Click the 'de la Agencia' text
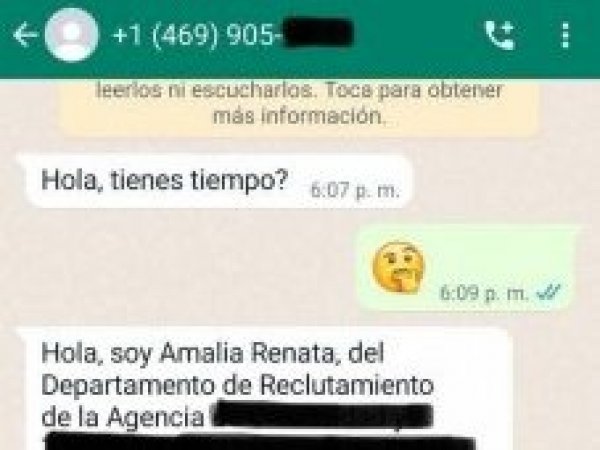 pos(123,417)
